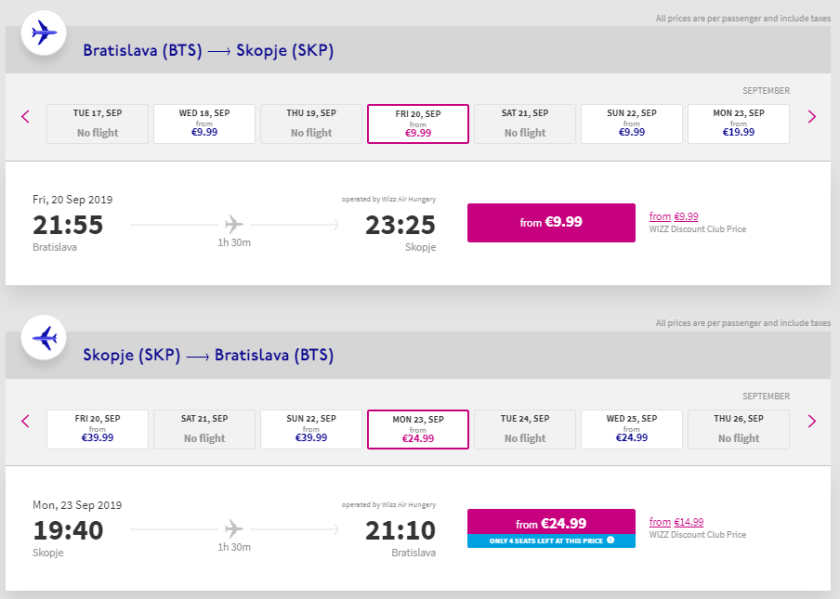Screen dimensions: 840x599
Task: Show earlier outbound dates with left arrow
Action: click(x=26, y=117)
